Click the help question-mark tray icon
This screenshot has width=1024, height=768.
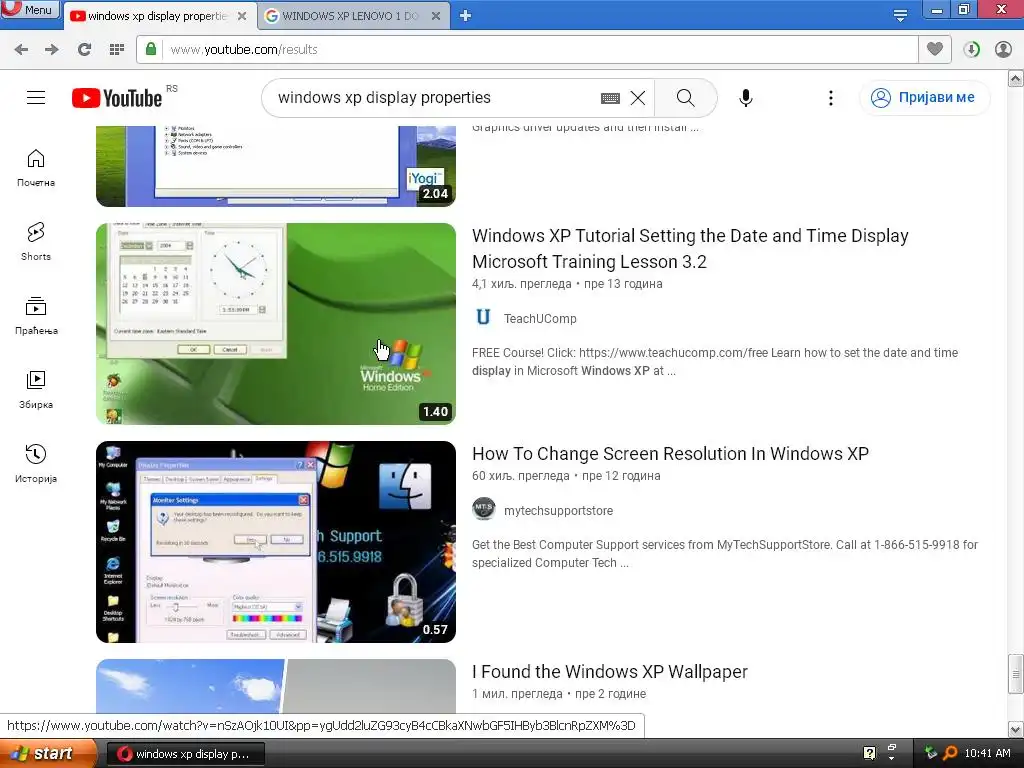click(x=869, y=753)
